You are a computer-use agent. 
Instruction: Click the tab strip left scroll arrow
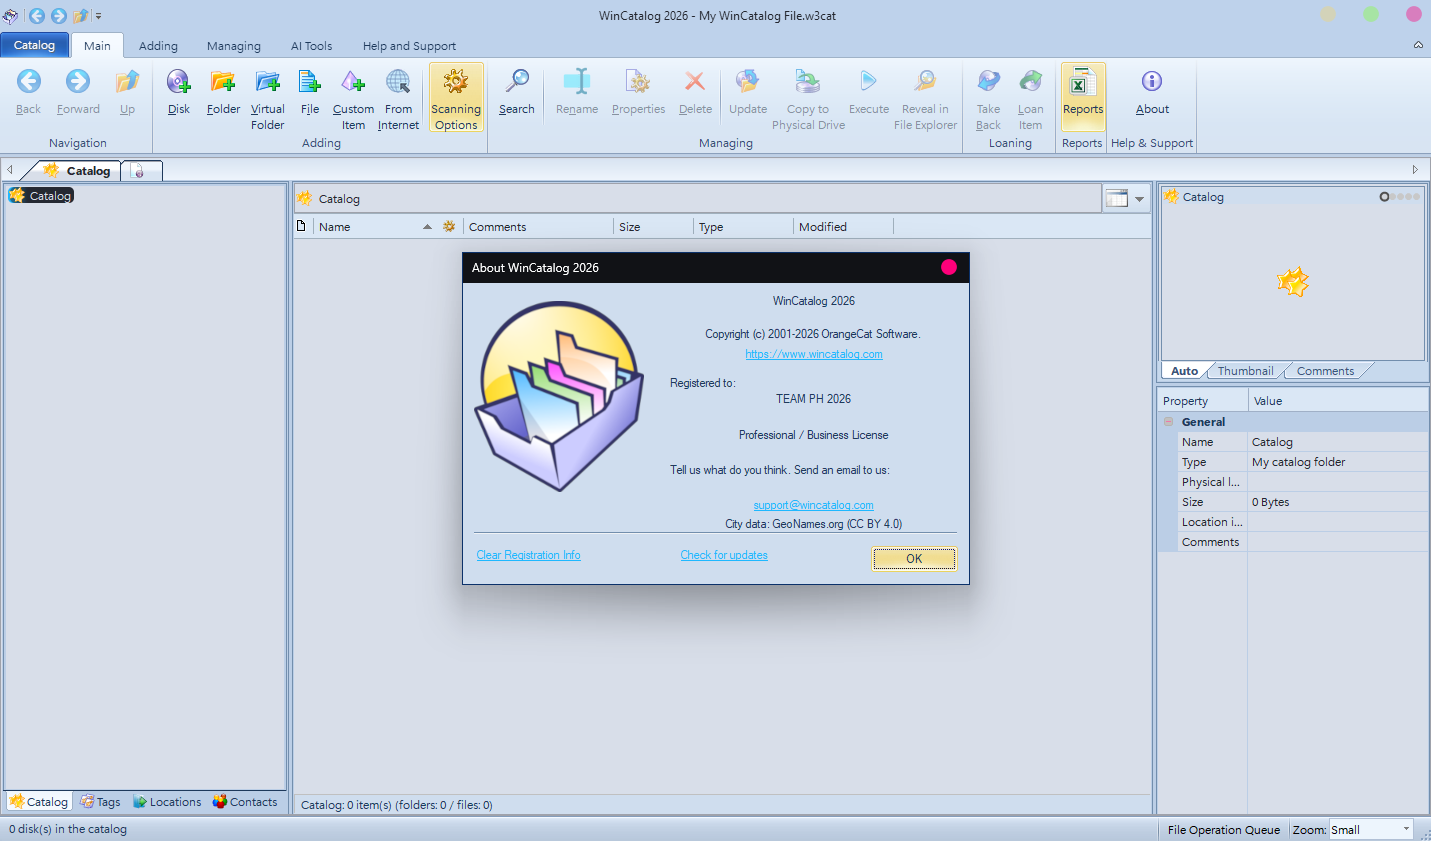tap(10, 170)
